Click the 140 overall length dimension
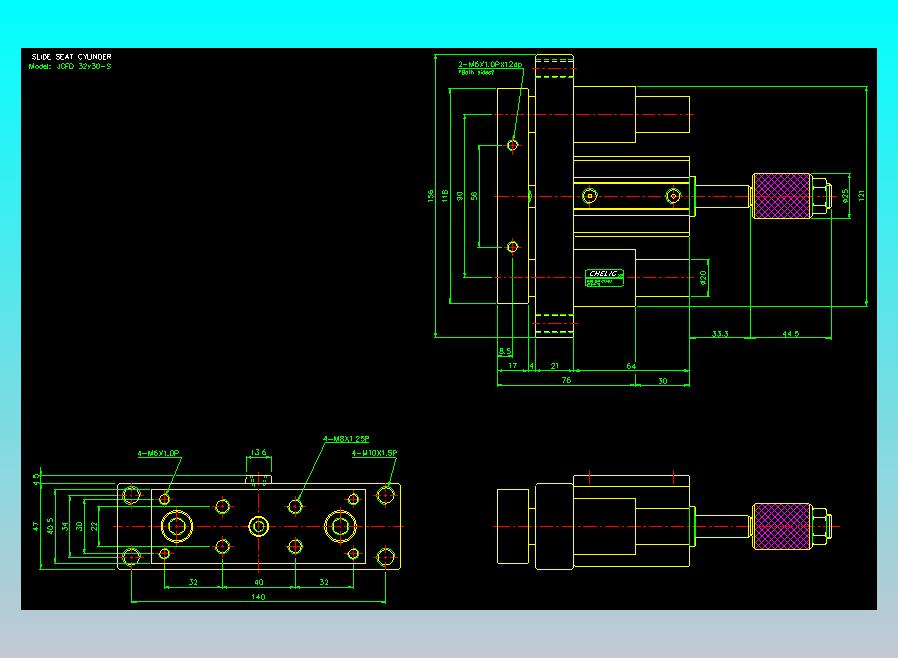The image size is (898, 658). [x=258, y=597]
